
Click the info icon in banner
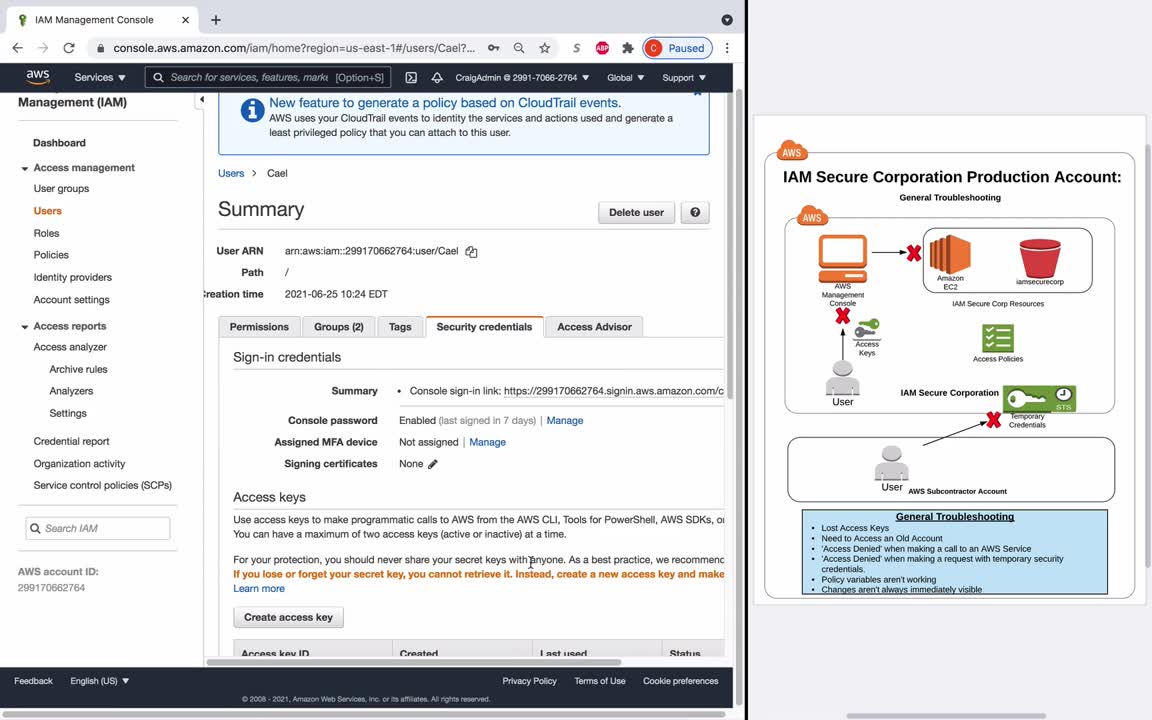click(252, 110)
